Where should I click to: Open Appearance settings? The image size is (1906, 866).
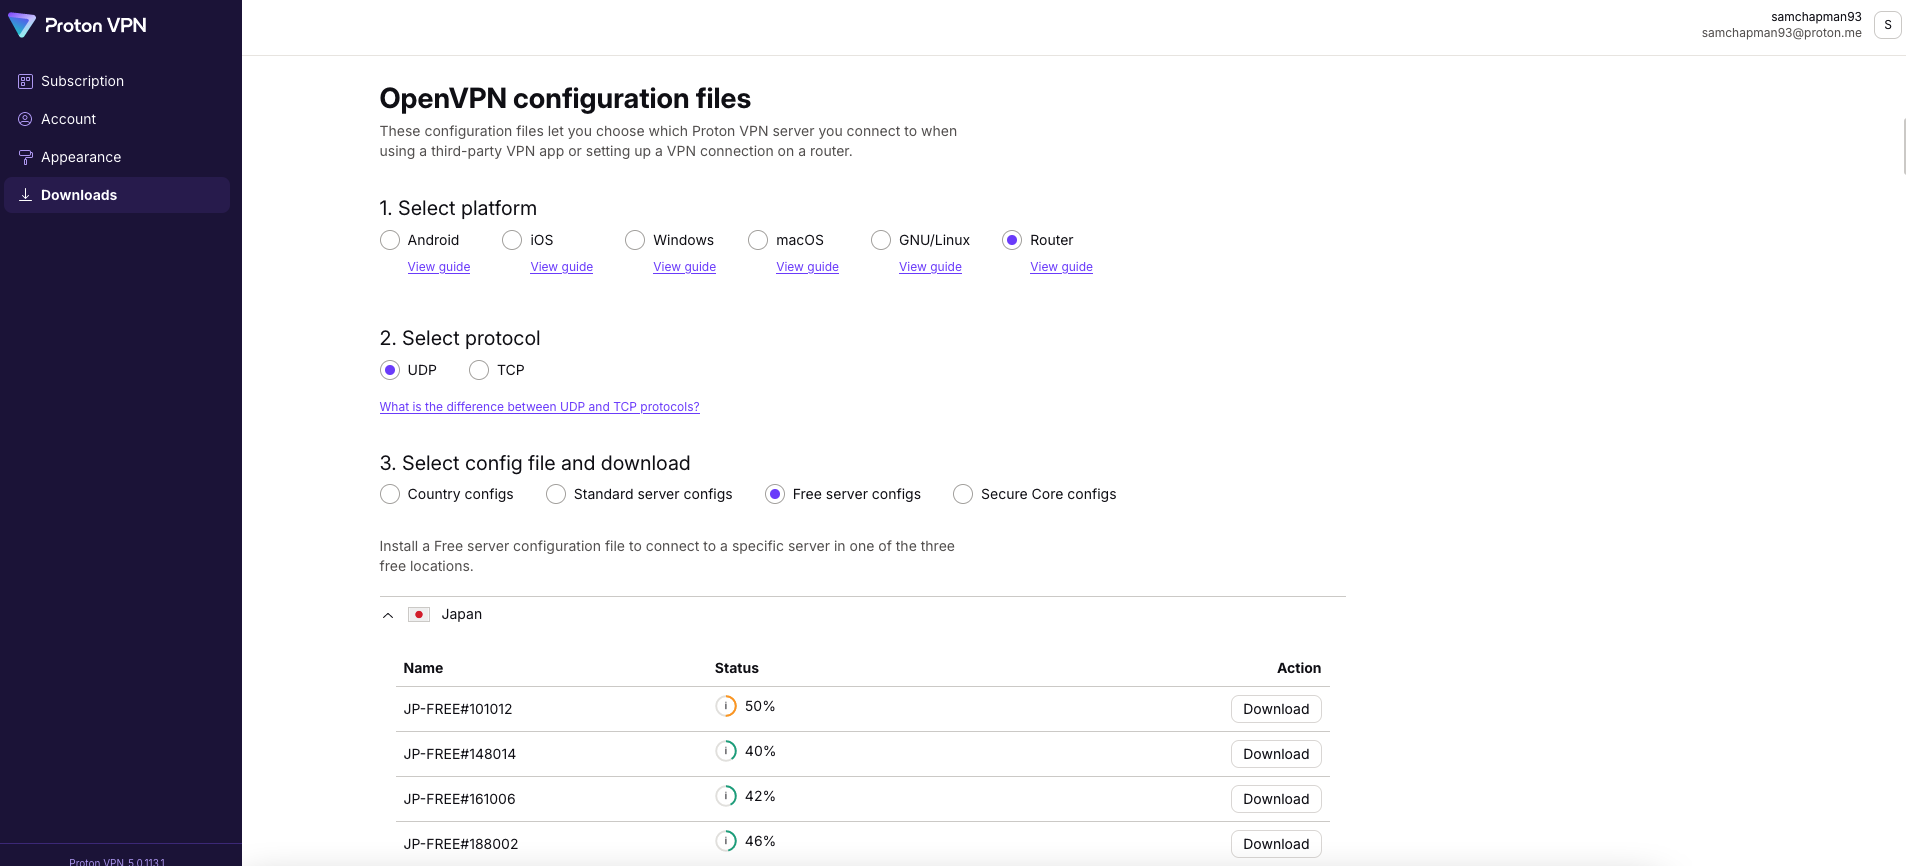pos(117,157)
